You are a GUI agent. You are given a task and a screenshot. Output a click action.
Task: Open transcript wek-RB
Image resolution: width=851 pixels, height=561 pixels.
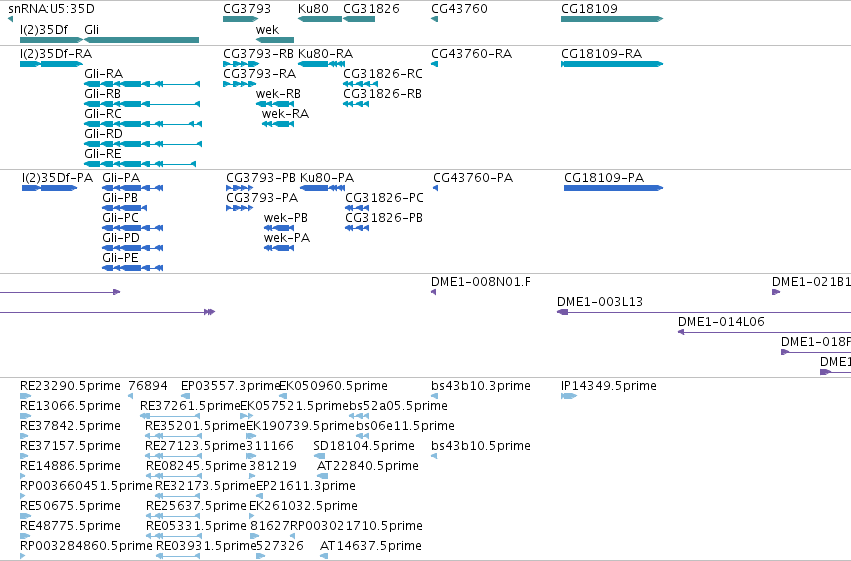[275, 104]
